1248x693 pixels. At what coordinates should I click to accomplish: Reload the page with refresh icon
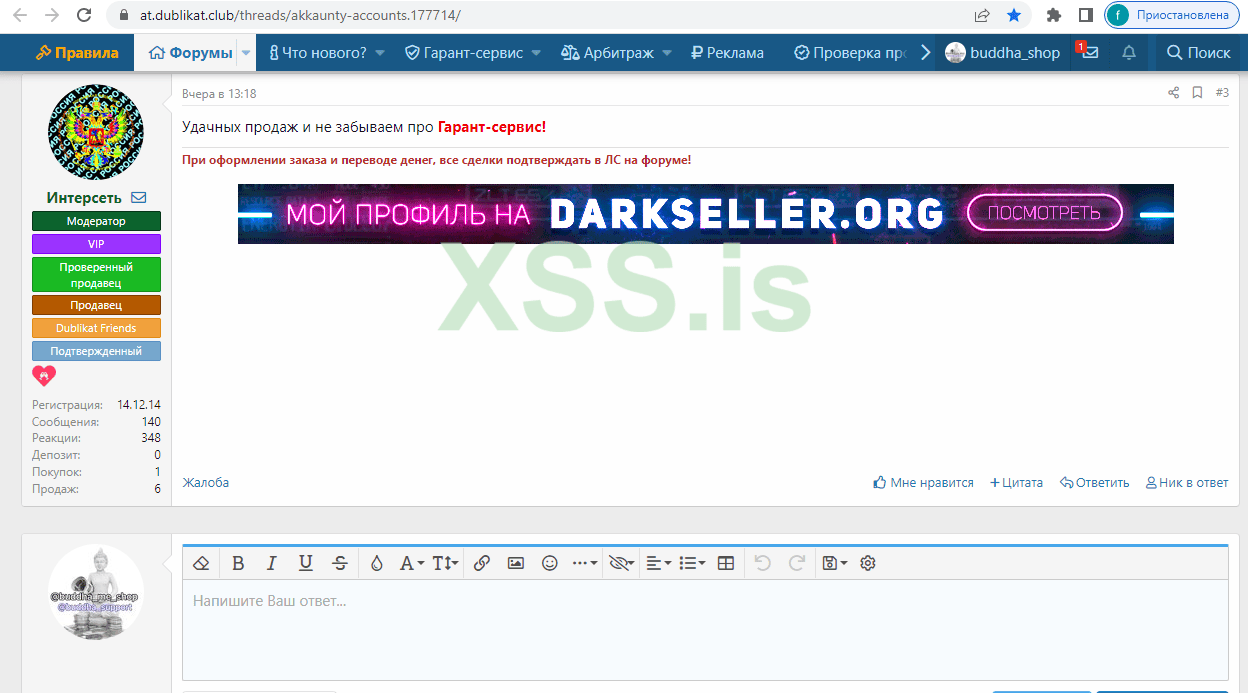coord(84,15)
